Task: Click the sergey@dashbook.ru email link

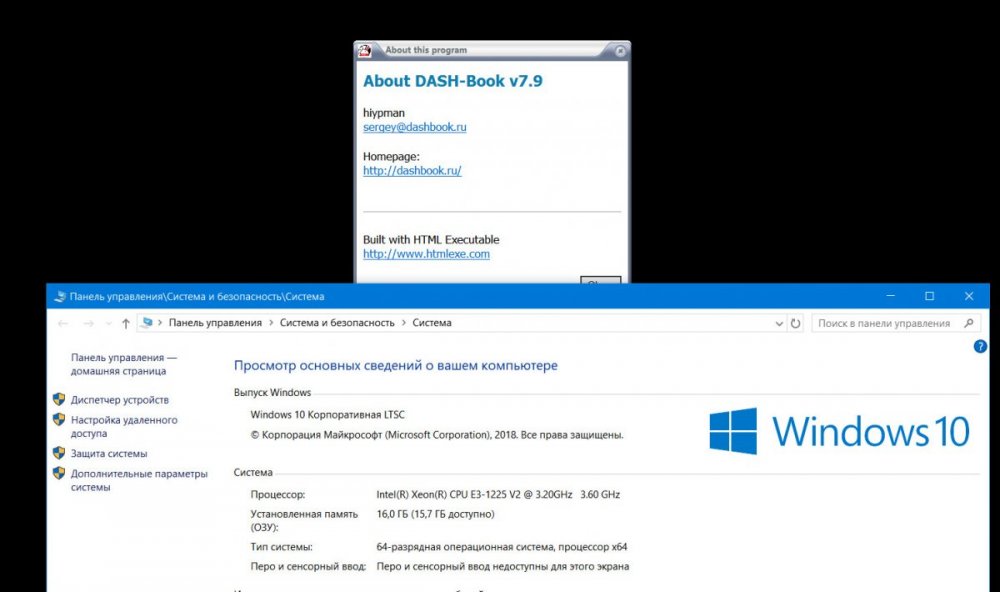Action: coord(415,127)
